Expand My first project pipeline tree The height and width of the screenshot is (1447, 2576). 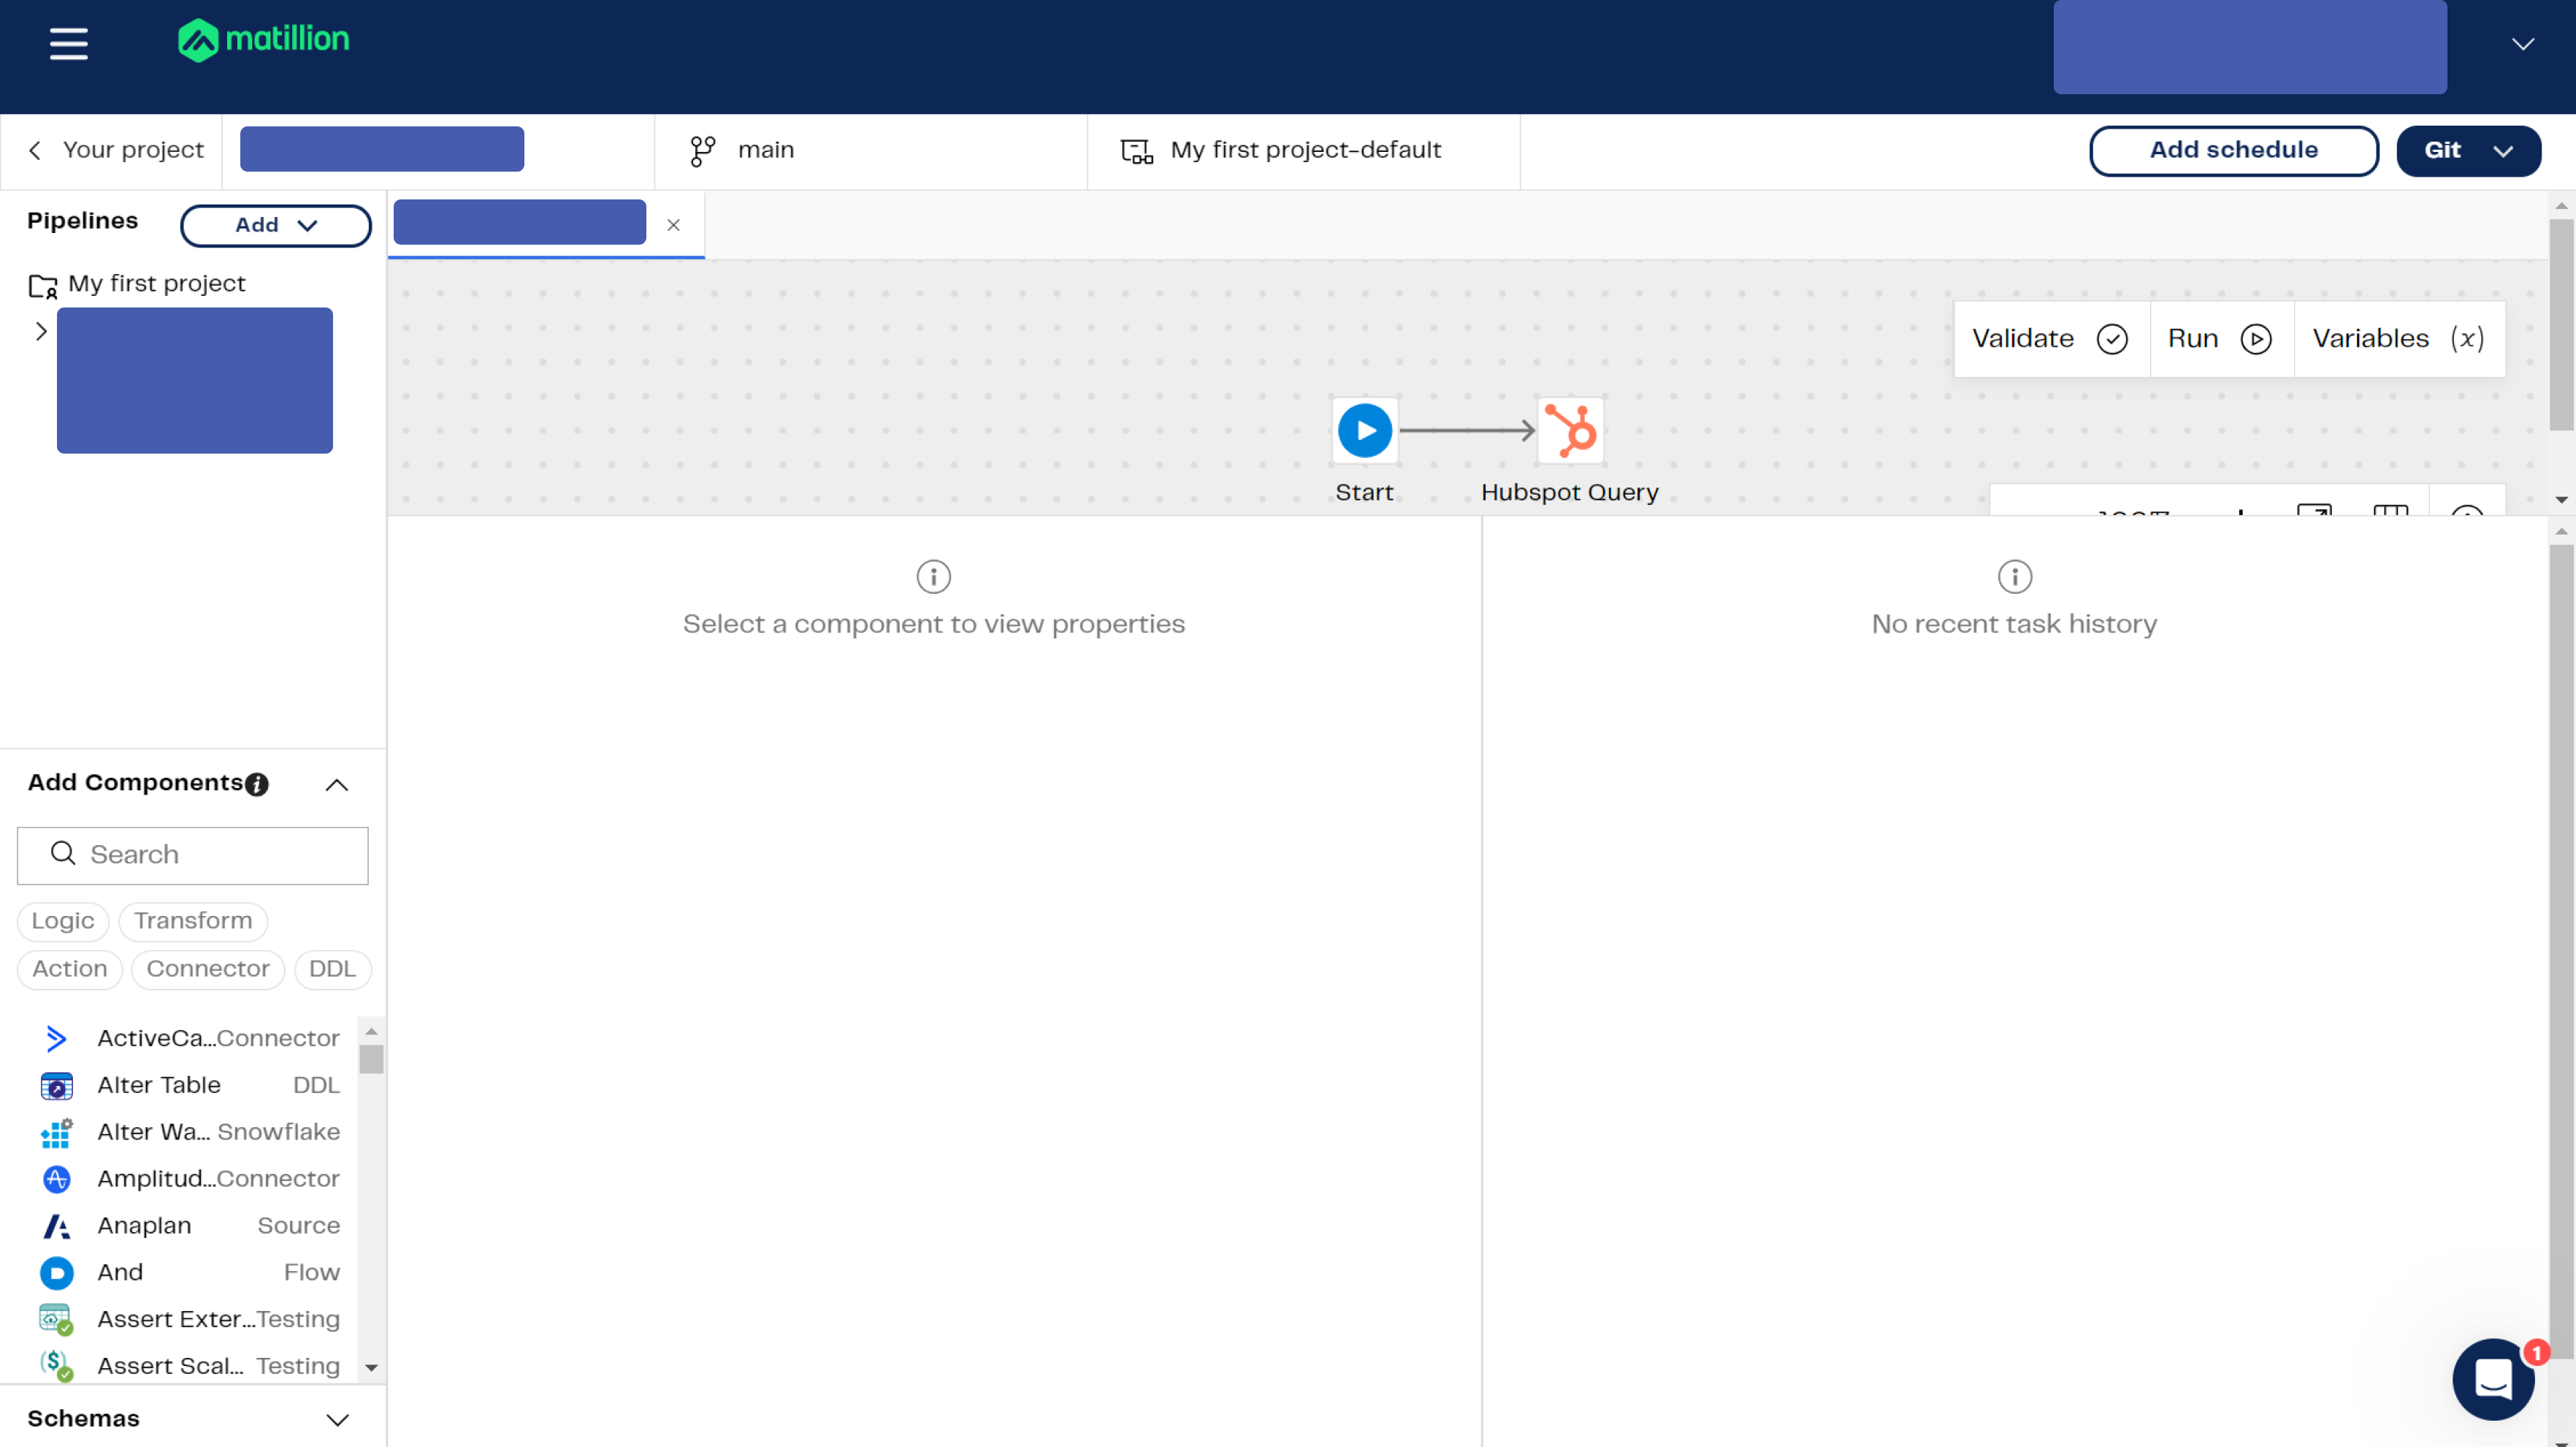40,330
